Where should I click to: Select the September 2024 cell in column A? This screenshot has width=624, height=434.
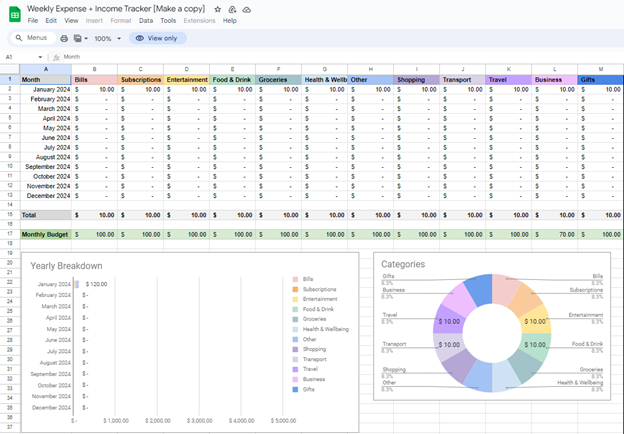pos(46,167)
